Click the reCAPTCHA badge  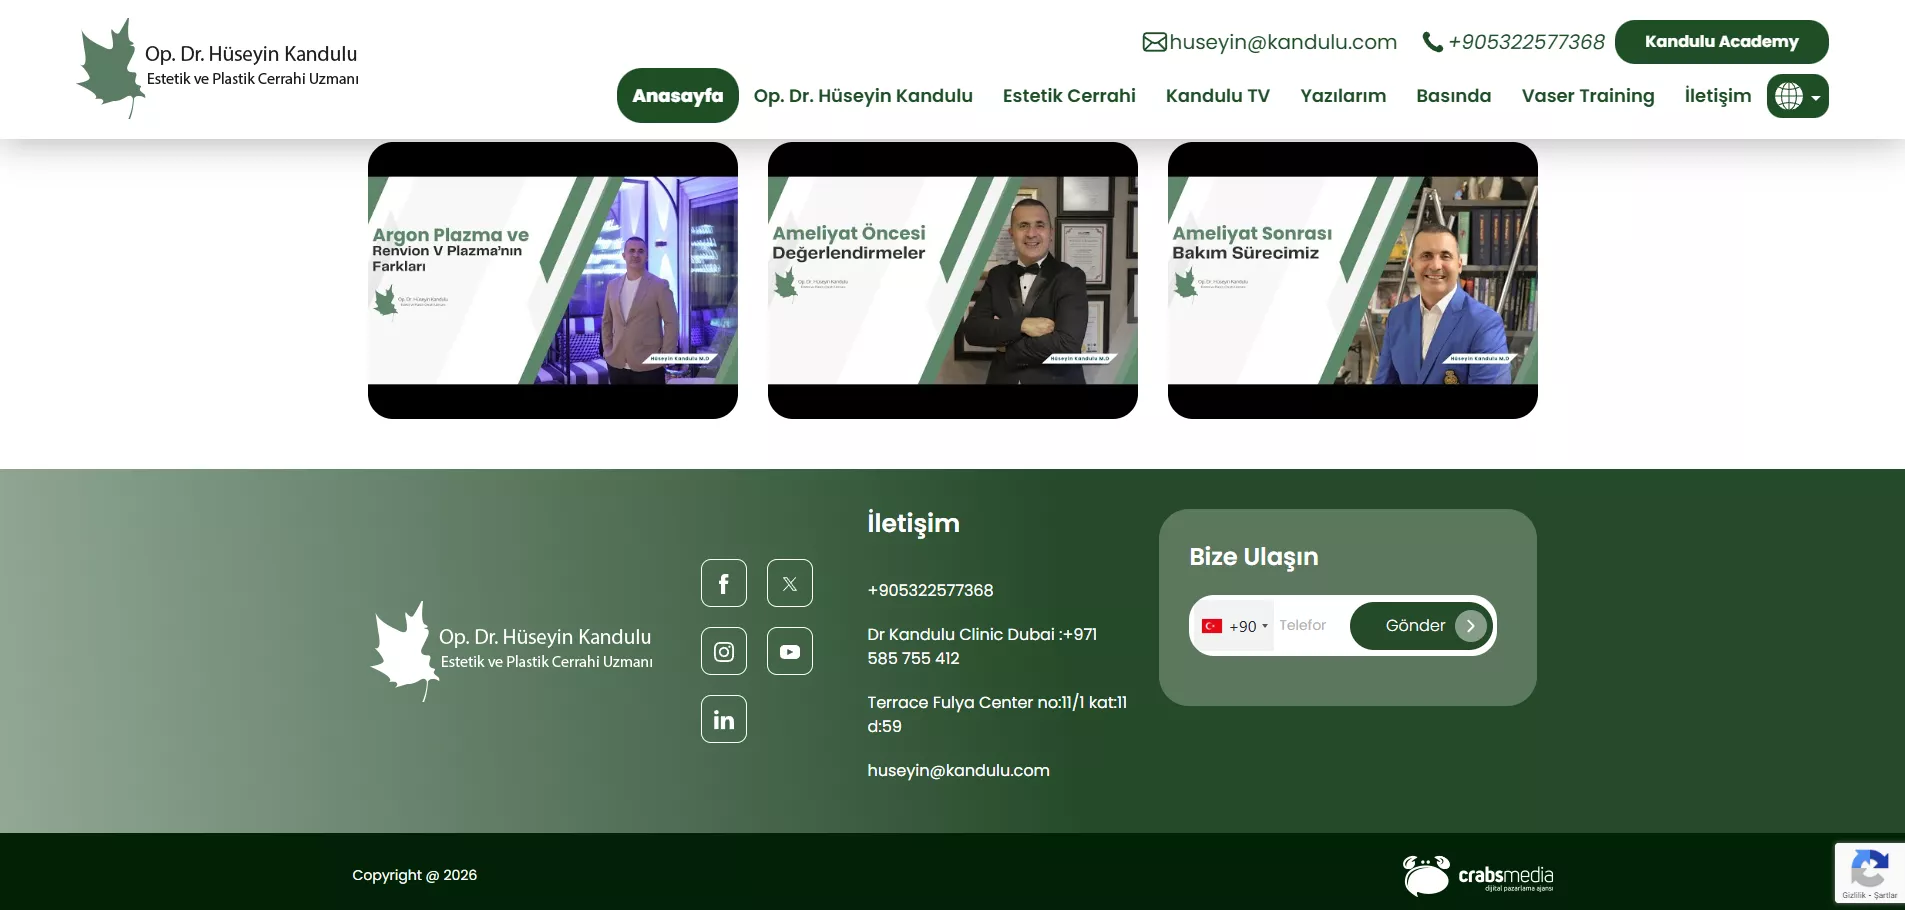point(1868,874)
